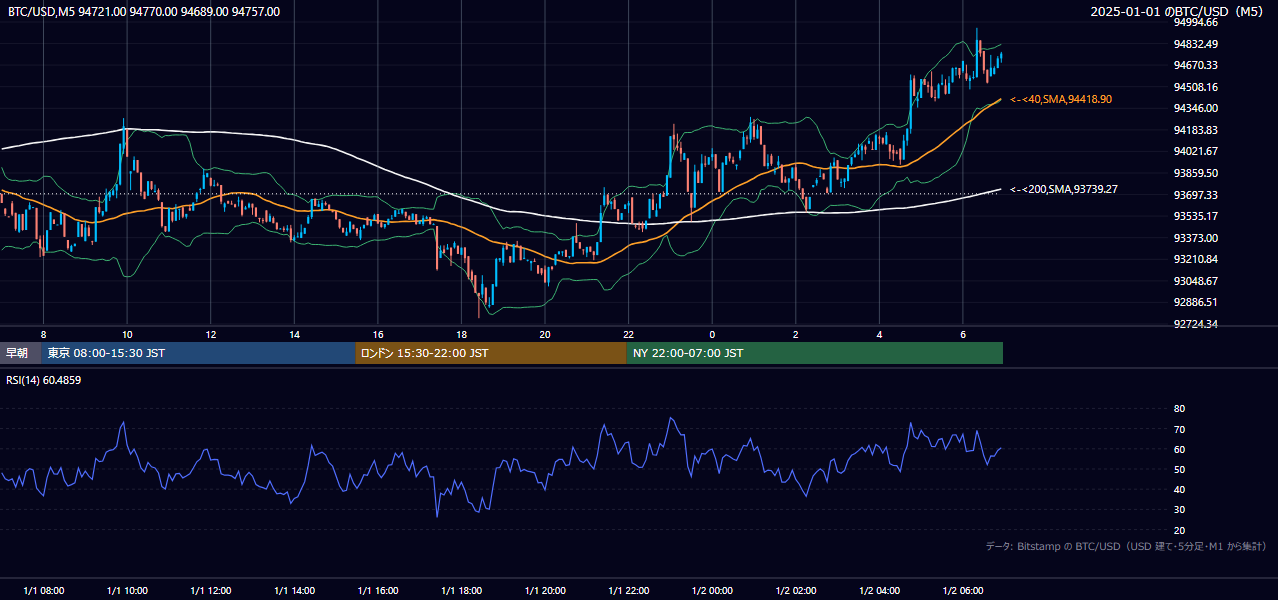Image resolution: width=1278 pixels, height=600 pixels.
Task: Click the bottom date label 1/2 04:00
Action: 879,591
